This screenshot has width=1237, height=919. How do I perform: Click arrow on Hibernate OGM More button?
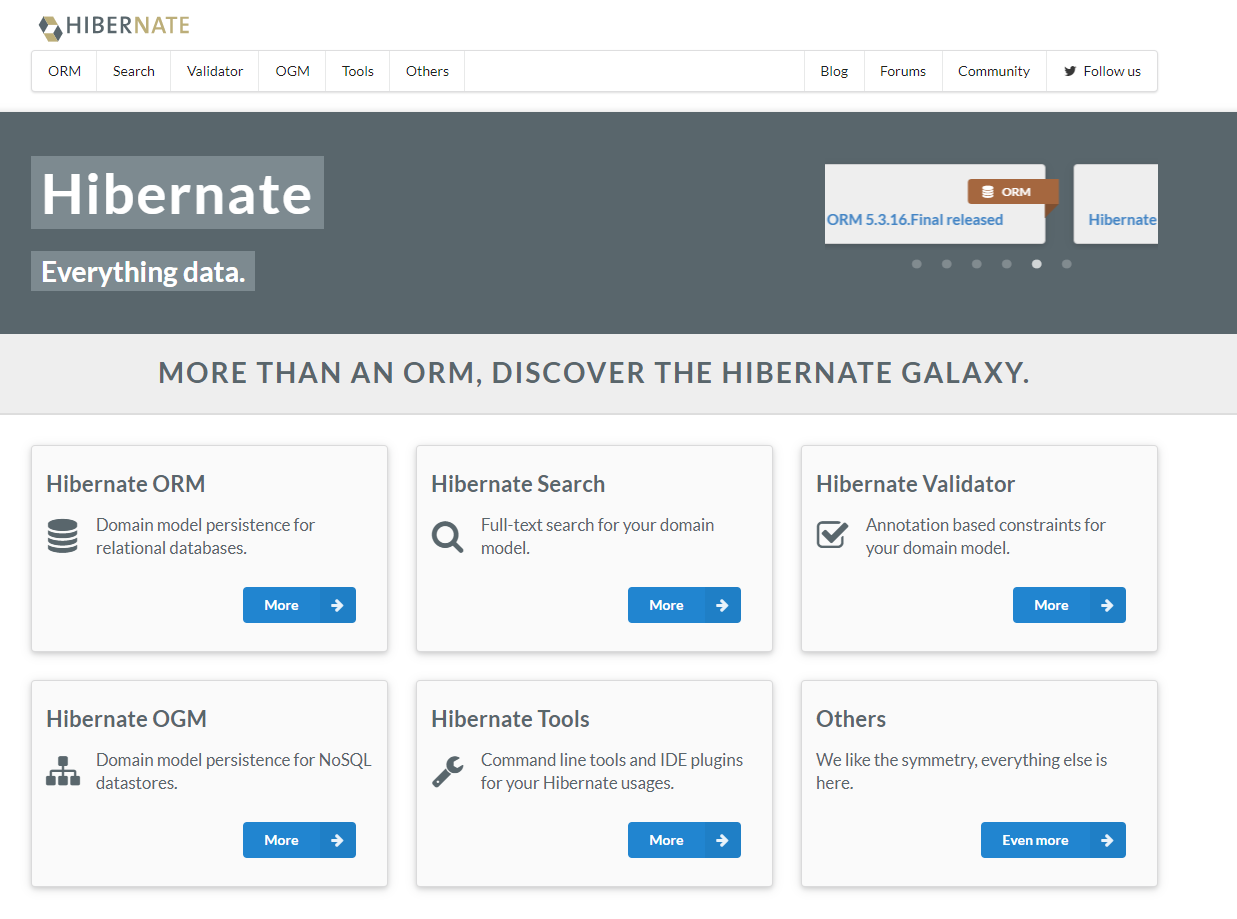[x=337, y=840]
